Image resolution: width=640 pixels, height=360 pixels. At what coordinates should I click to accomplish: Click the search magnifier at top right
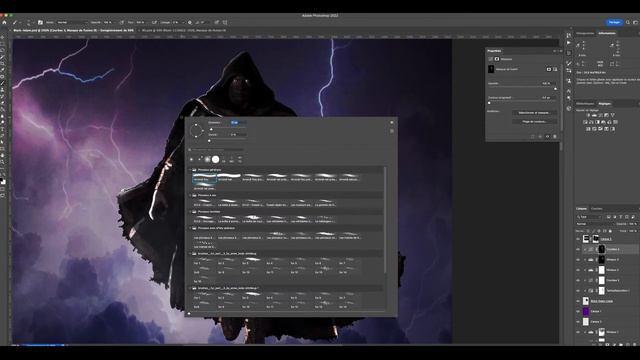tap(628, 22)
